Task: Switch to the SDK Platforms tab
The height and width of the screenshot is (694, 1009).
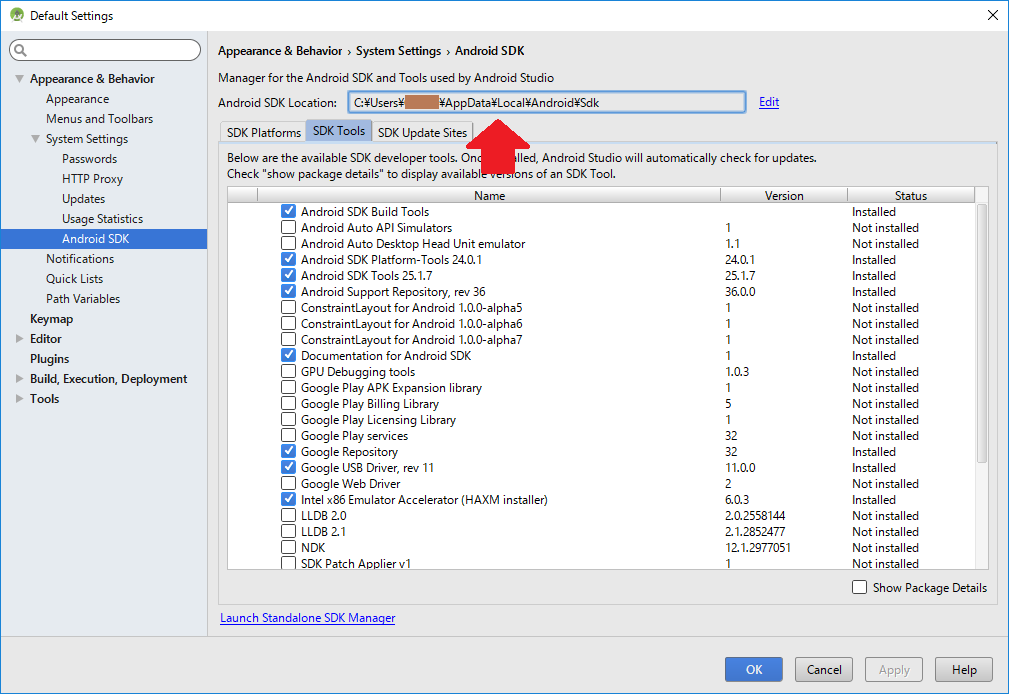Action: pos(262,131)
